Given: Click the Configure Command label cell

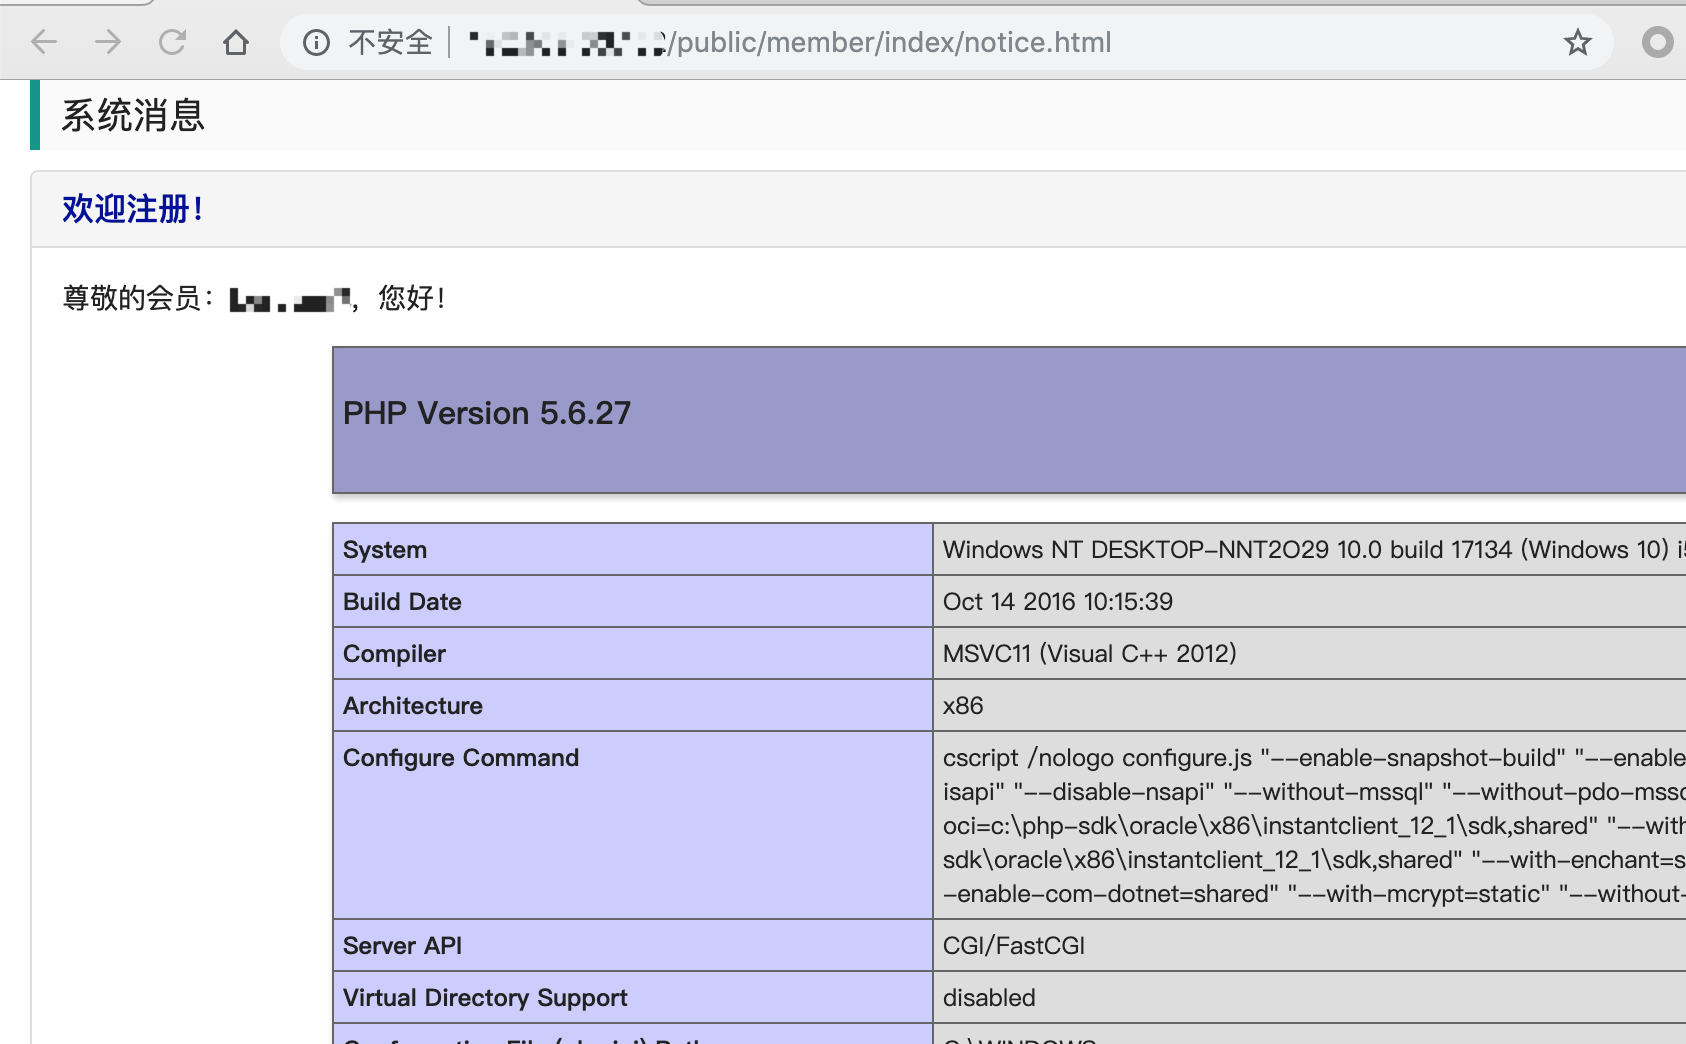Looking at the screenshot, I should [x=633, y=825].
